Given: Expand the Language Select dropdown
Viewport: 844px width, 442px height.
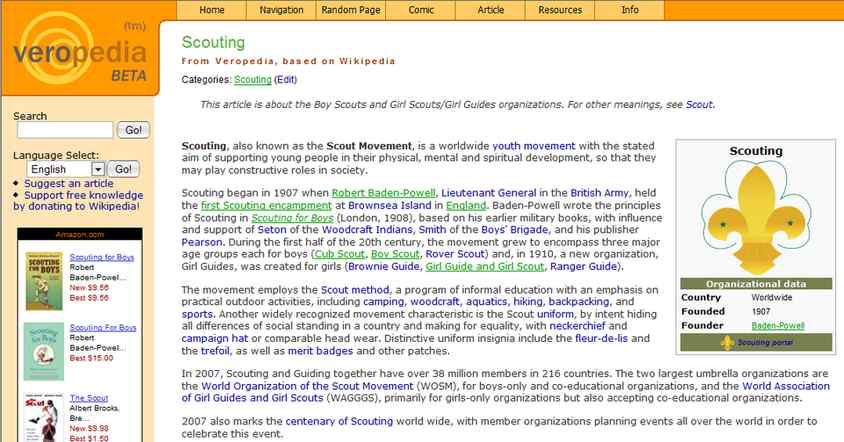Looking at the screenshot, I should point(97,169).
